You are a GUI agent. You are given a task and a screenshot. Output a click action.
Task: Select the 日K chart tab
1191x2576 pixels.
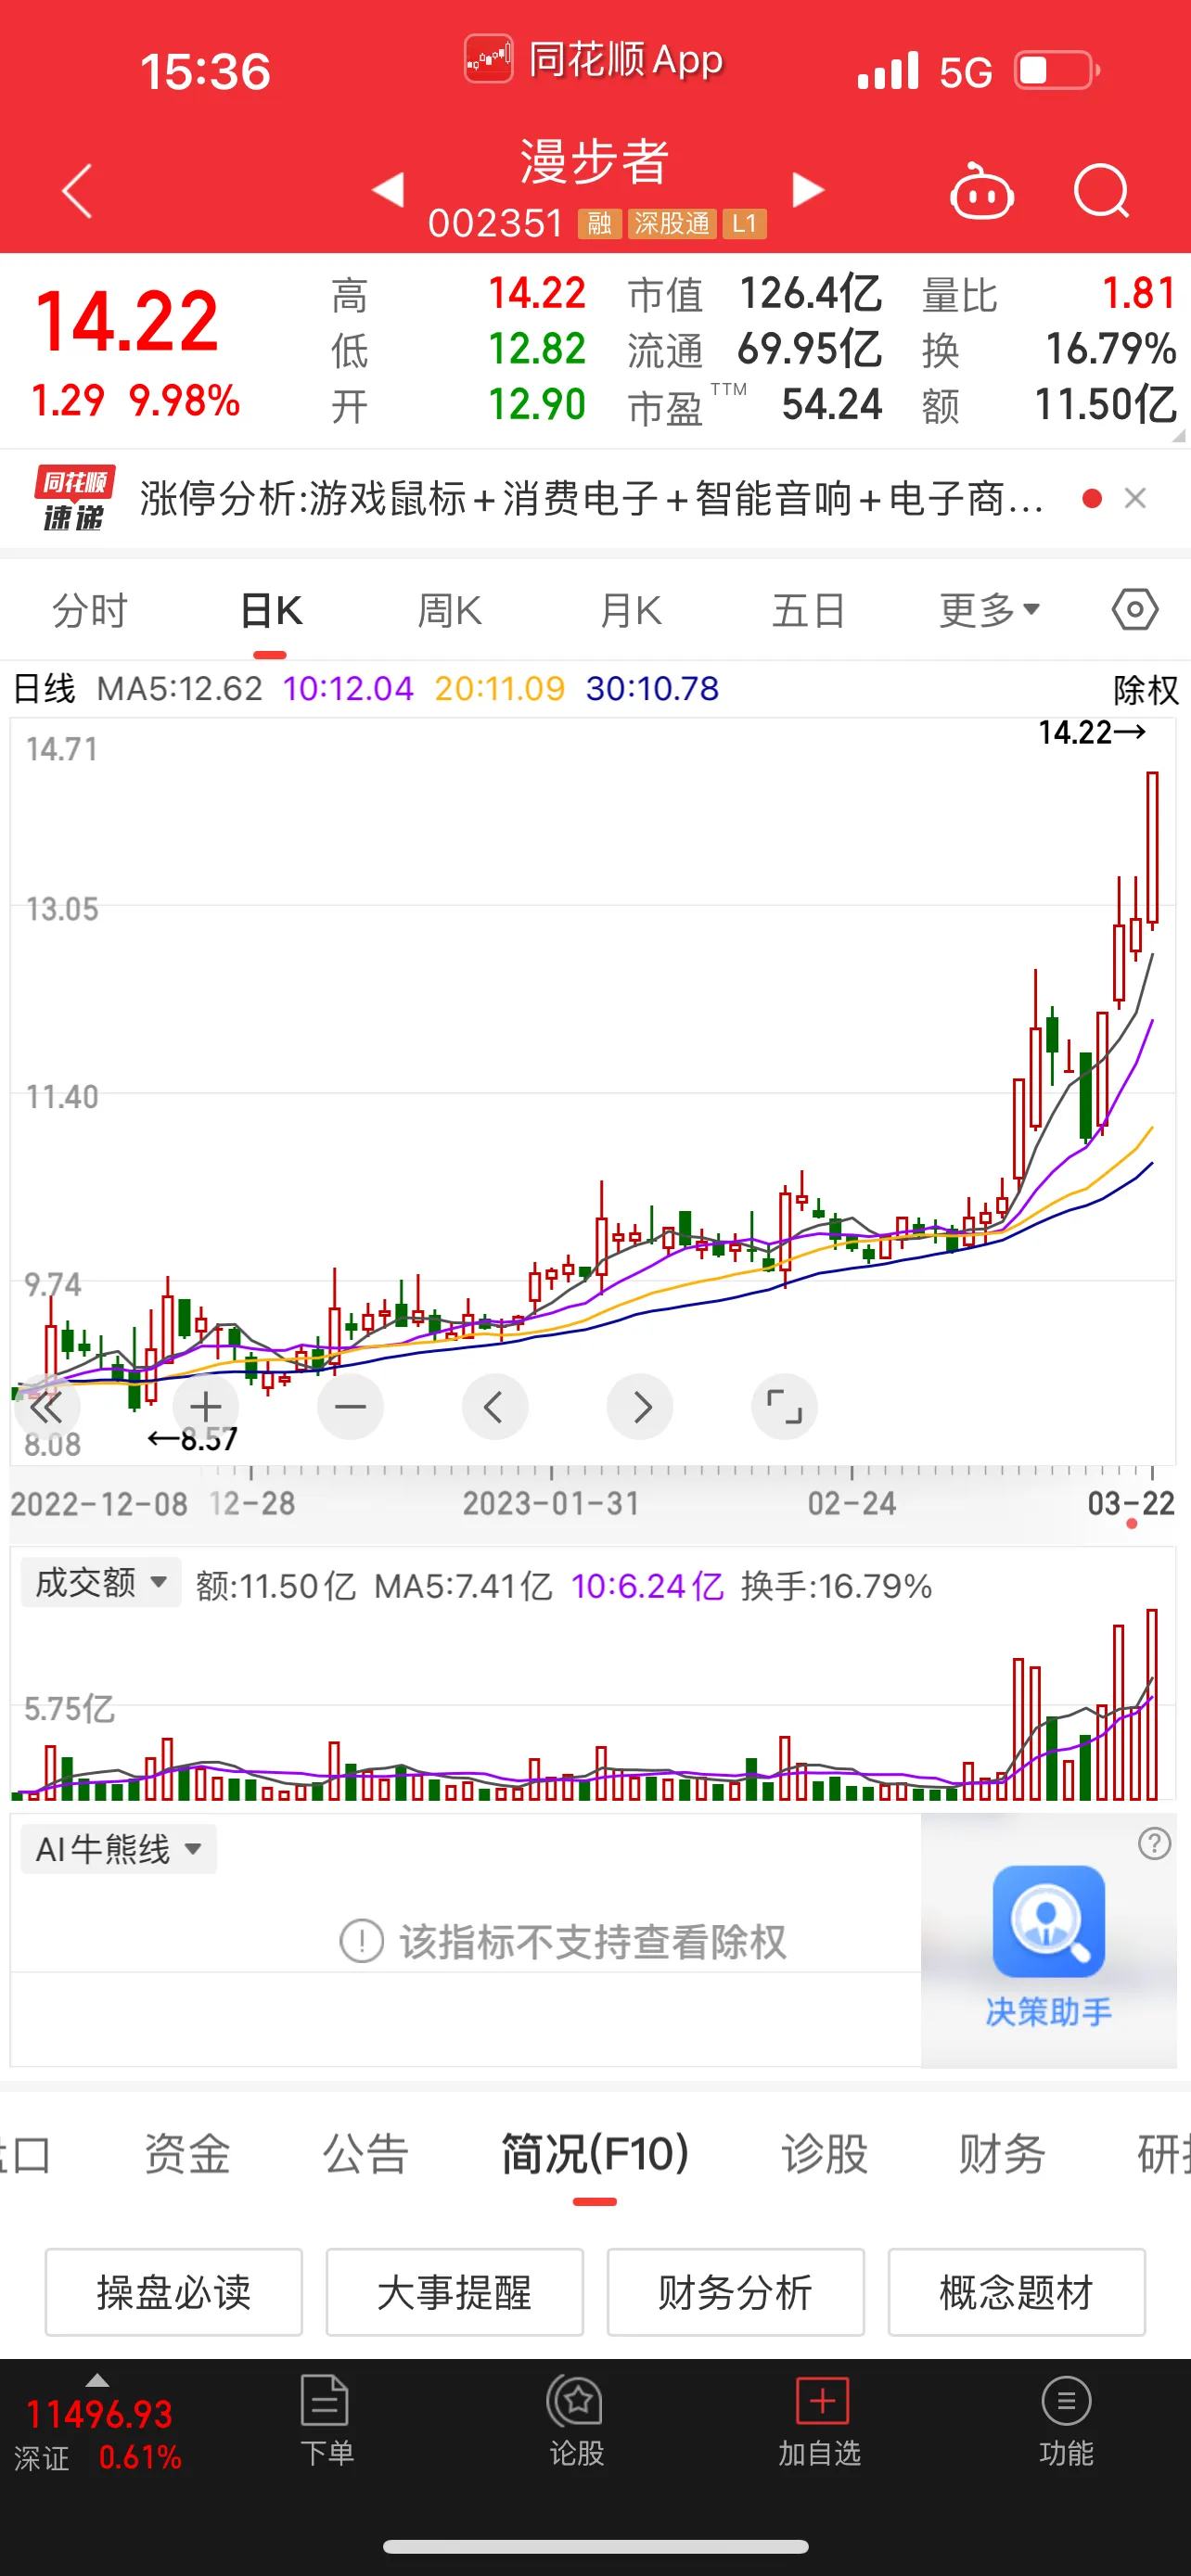tap(271, 610)
